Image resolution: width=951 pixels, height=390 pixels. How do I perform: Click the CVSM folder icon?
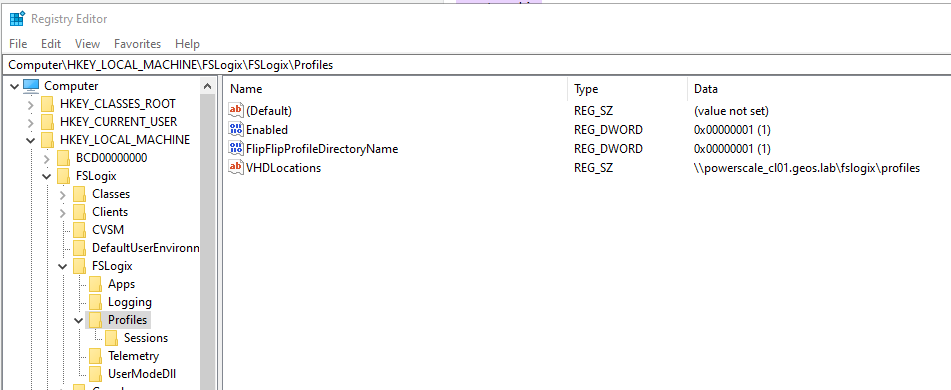point(79,230)
